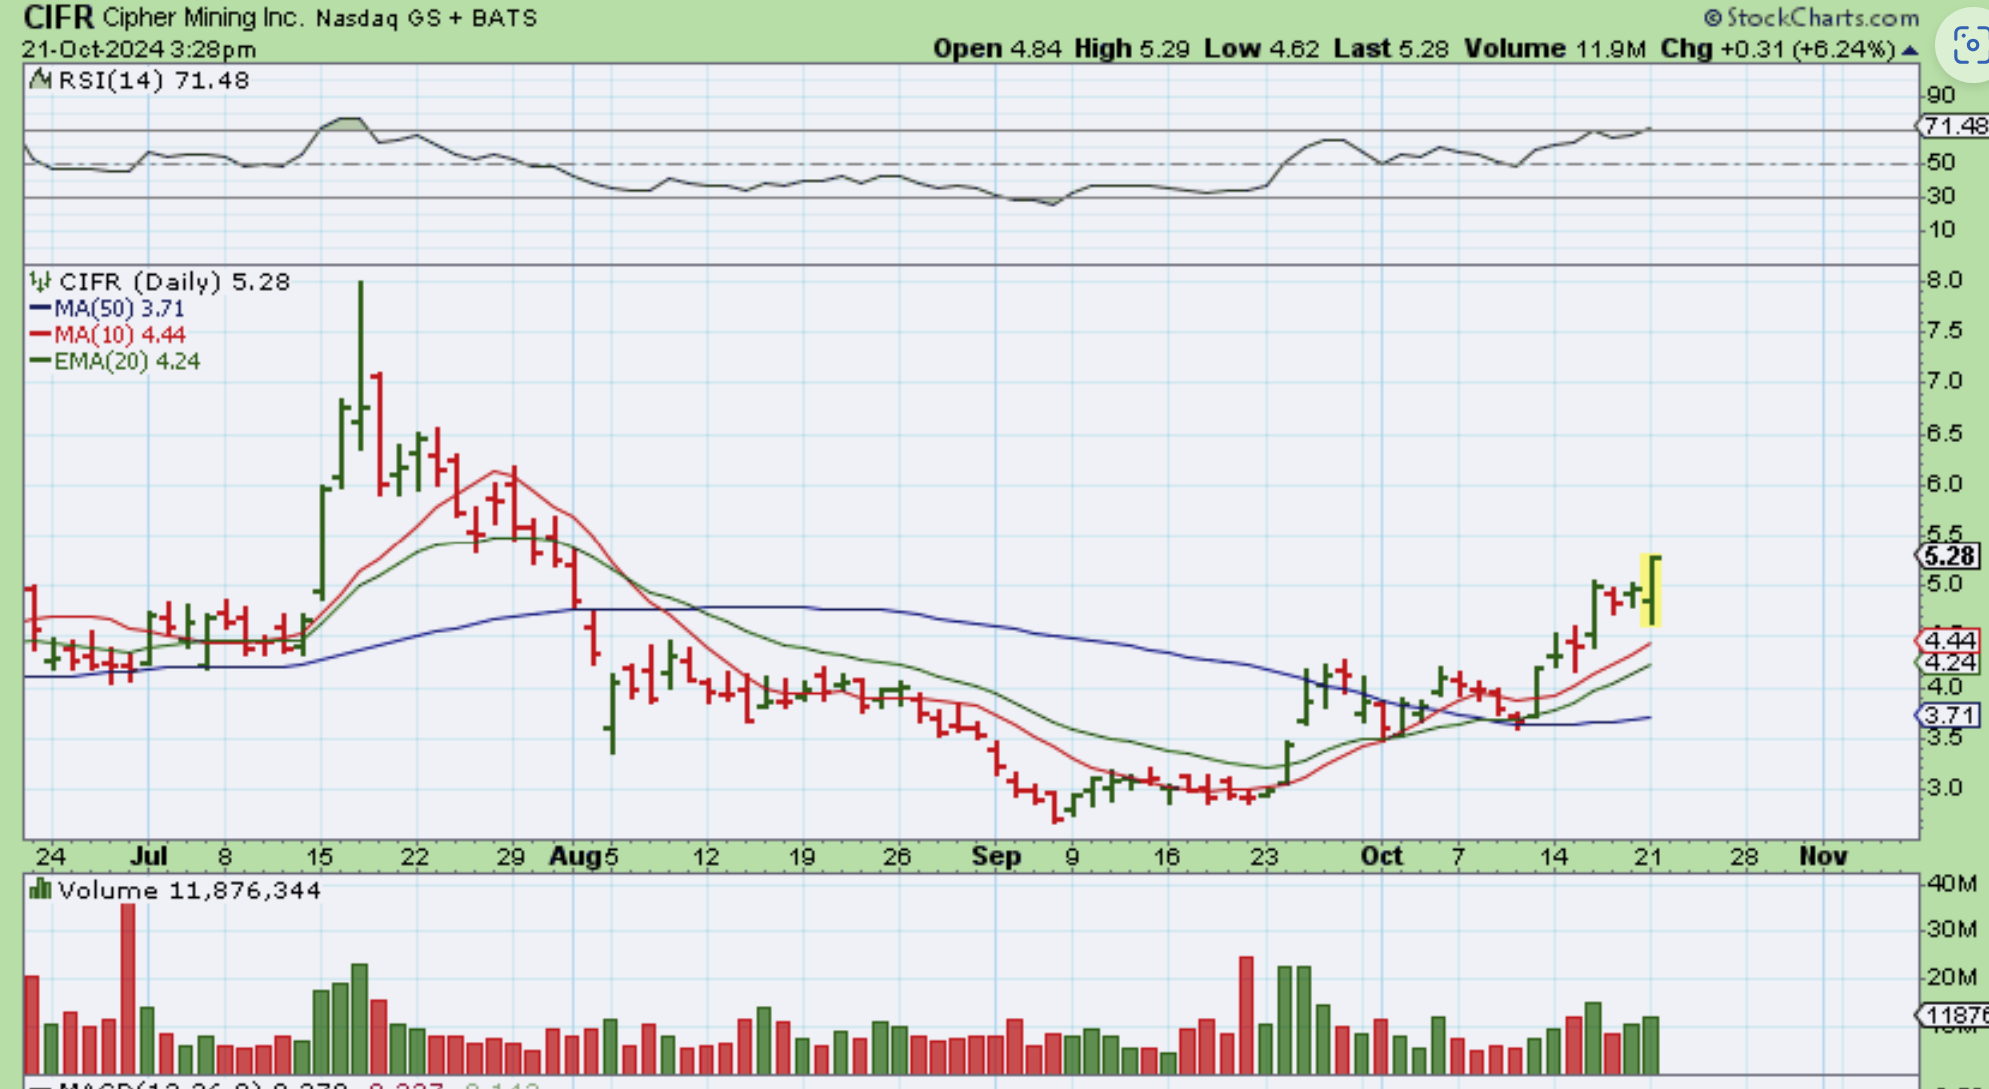
Task: Click the StockCharts.com watermark link
Action: [x=1822, y=18]
